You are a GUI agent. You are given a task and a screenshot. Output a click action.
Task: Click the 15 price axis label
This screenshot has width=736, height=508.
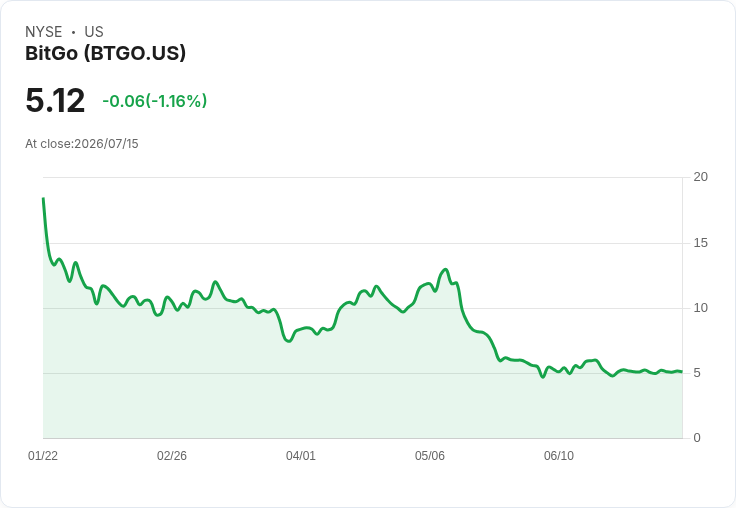[x=700, y=243]
